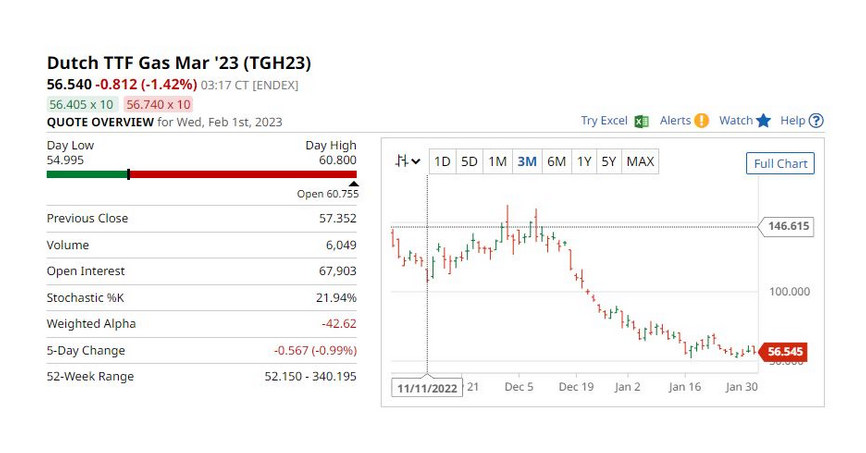866x453 pixels.
Task: Click the green Excel spreadsheet icon
Action: [641, 121]
